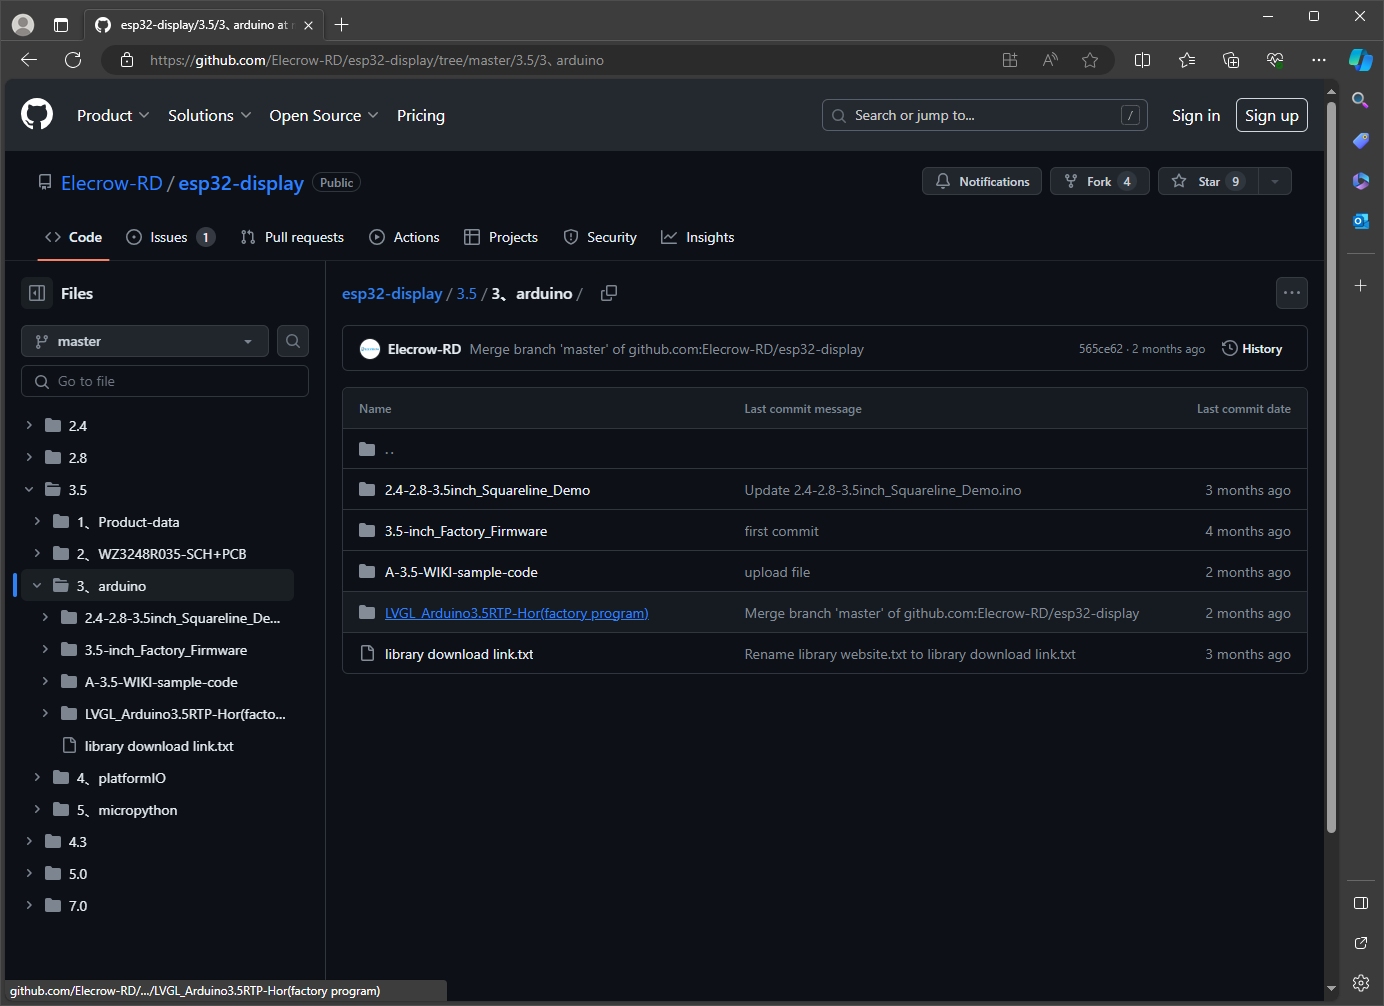This screenshot has width=1384, height=1006.
Task: Open the 3.5 breadcrumb link
Action: [467, 293]
